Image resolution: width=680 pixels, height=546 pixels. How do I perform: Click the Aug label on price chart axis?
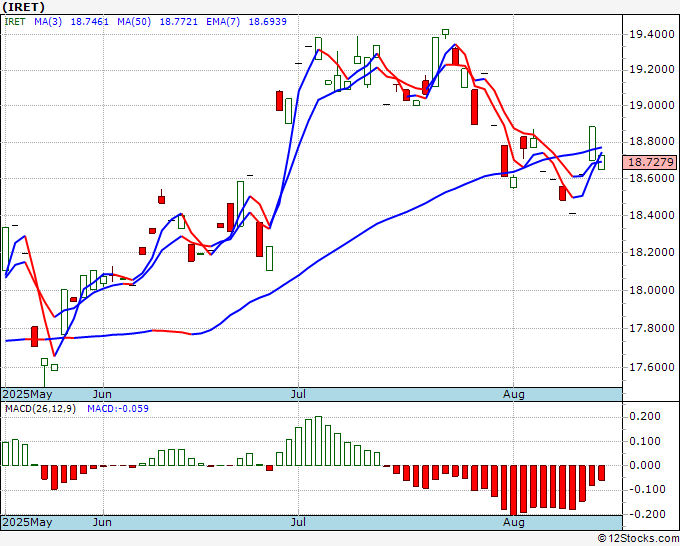514,394
